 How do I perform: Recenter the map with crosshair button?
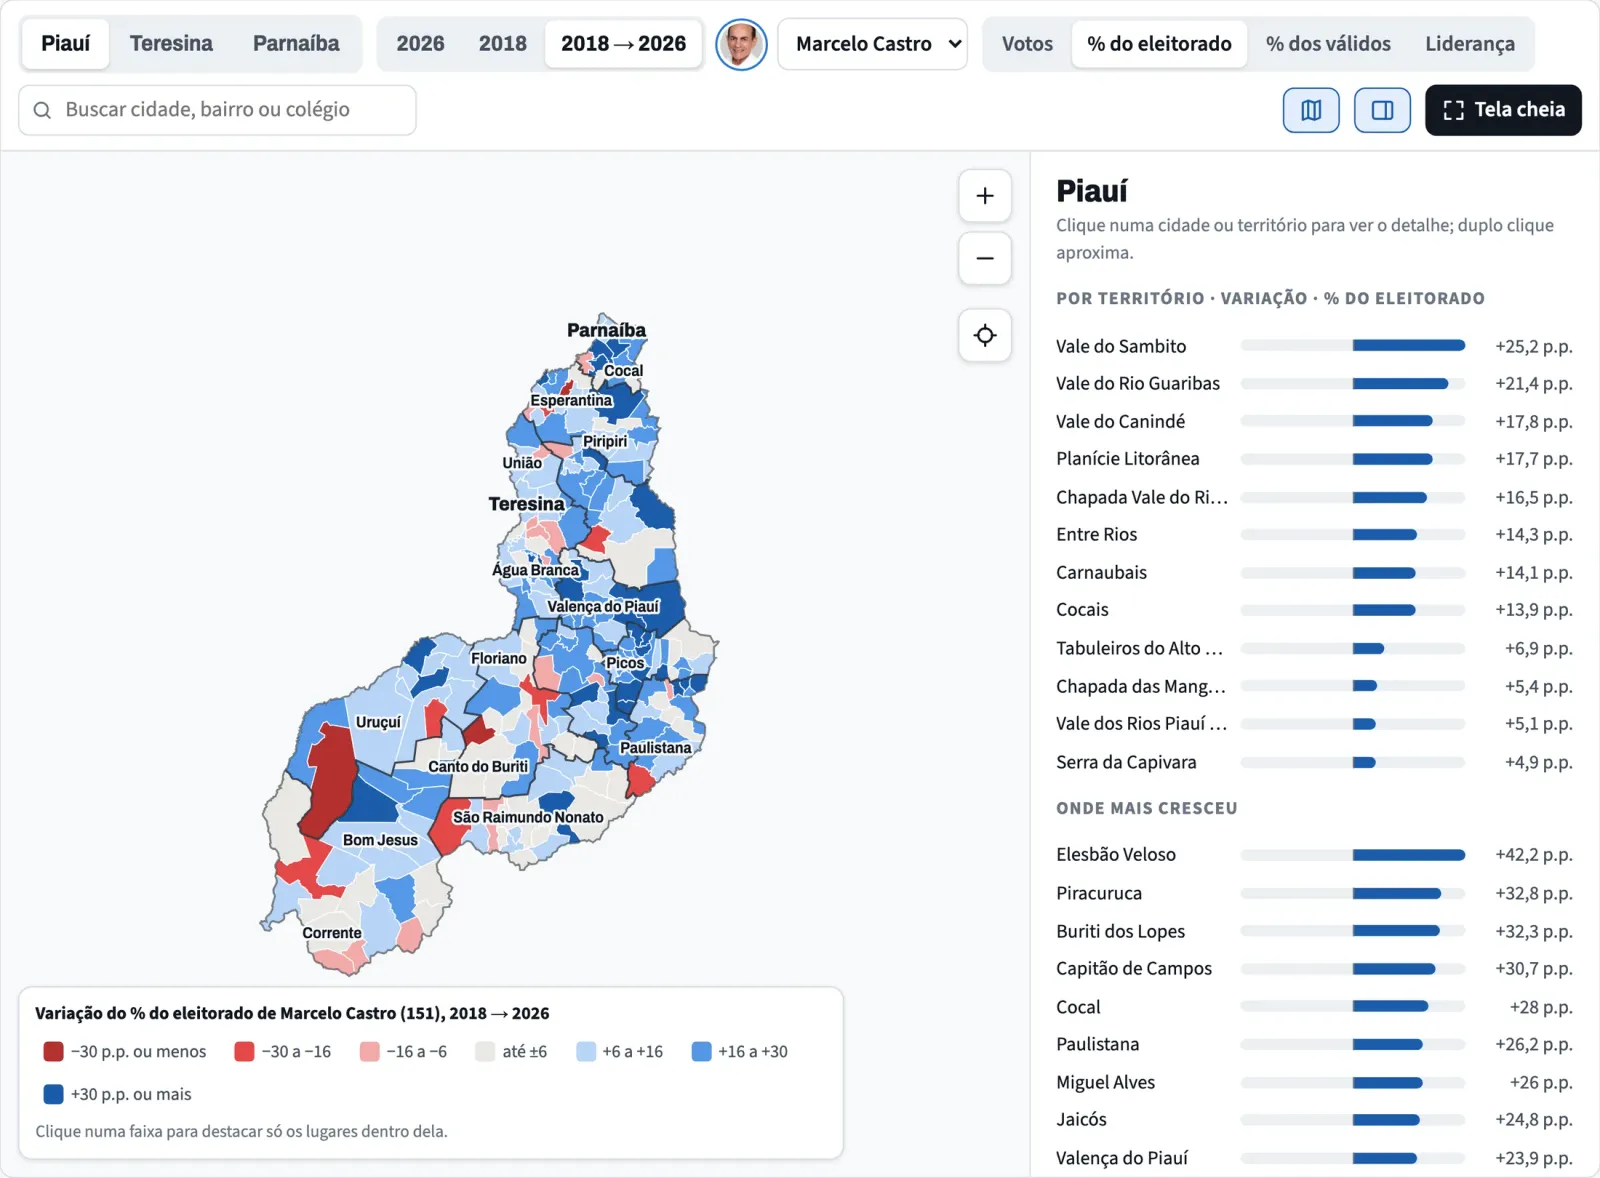(x=985, y=335)
